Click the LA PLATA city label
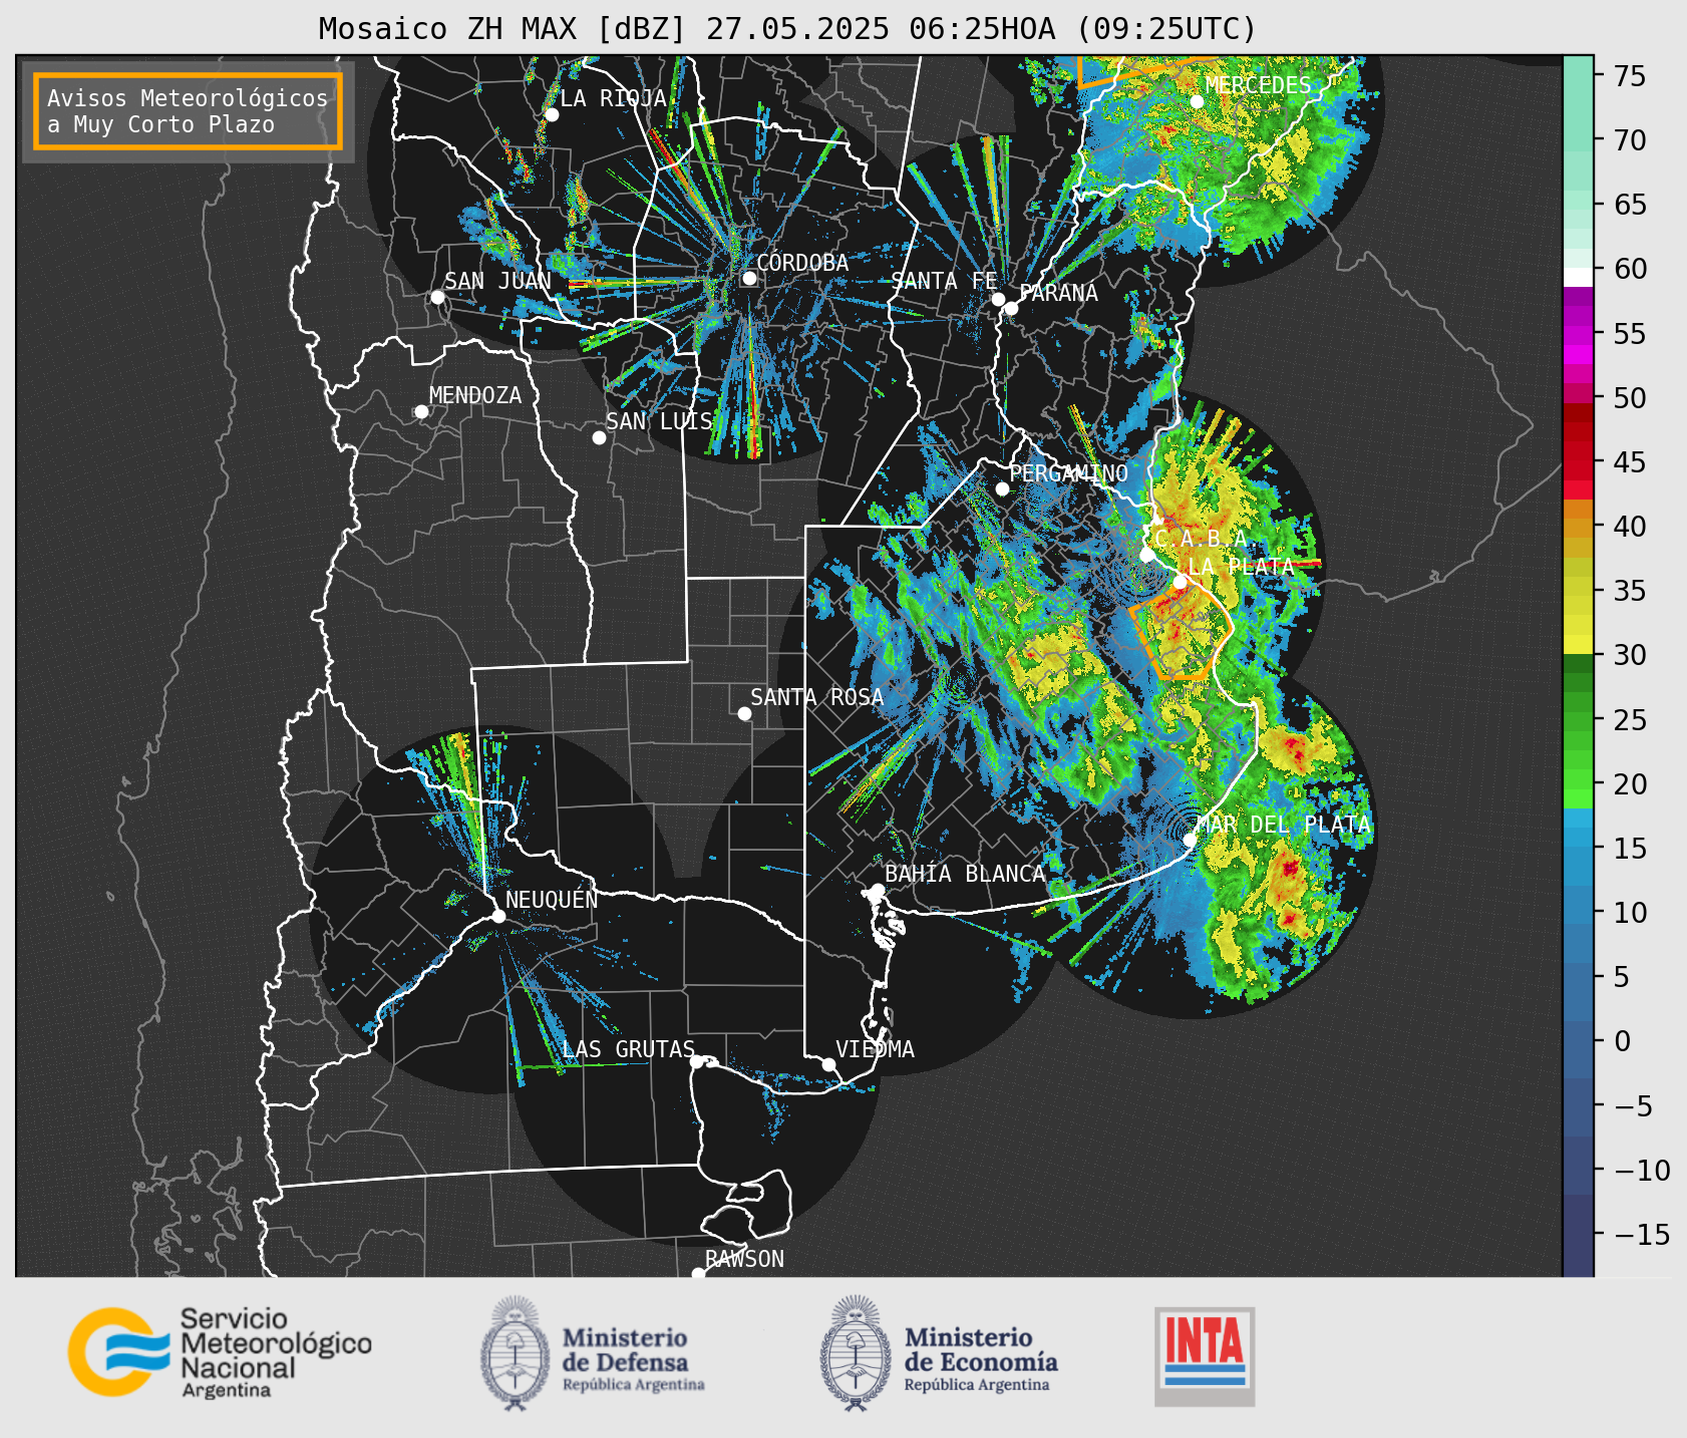 click(x=1240, y=566)
